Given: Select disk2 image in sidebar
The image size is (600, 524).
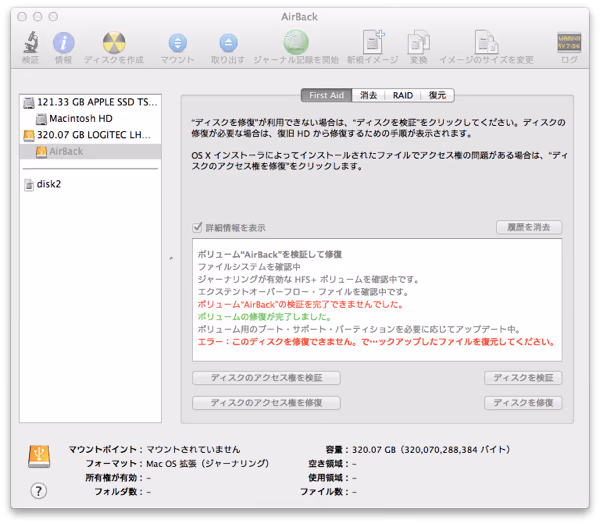Looking at the screenshot, I should (91, 184).
